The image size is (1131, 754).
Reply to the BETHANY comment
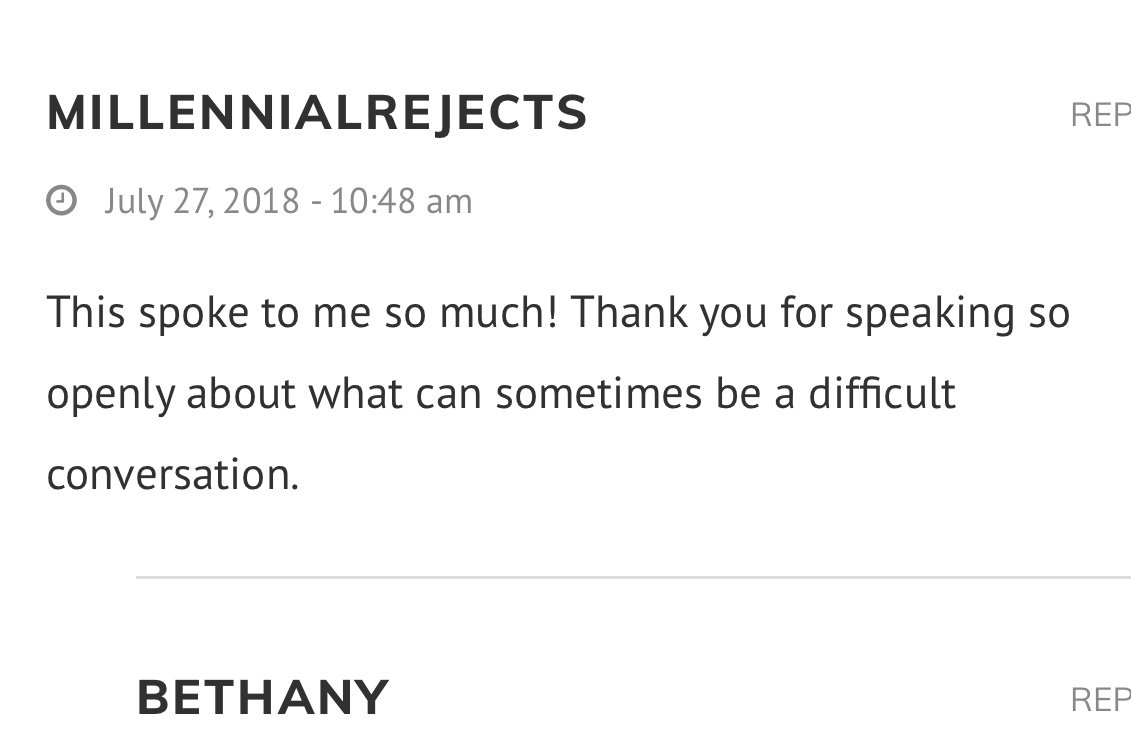1101,699
